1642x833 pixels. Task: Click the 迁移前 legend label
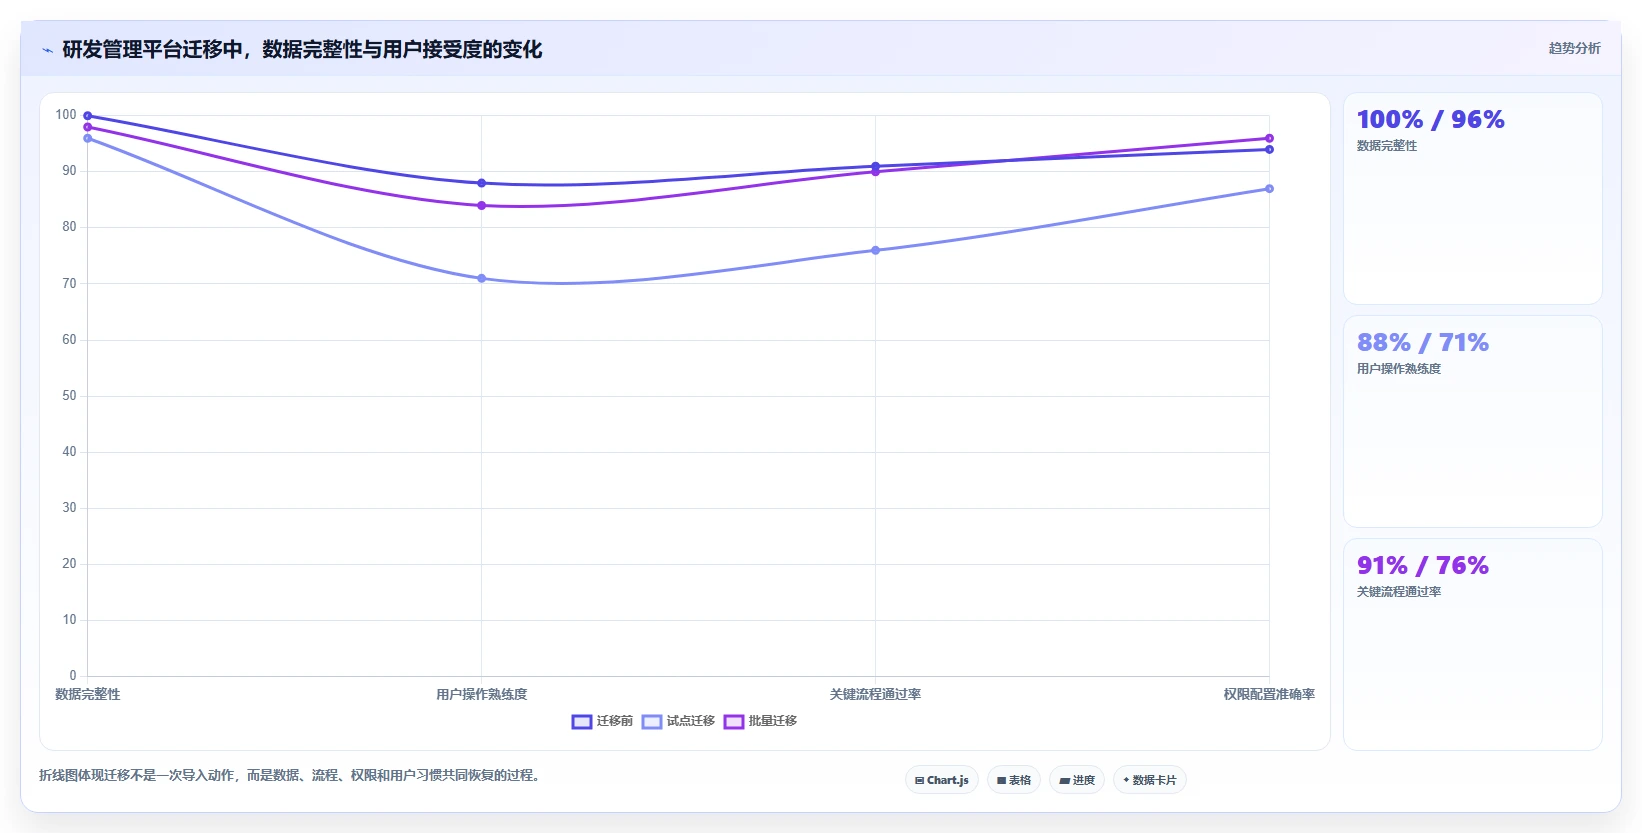pos(615,721)
